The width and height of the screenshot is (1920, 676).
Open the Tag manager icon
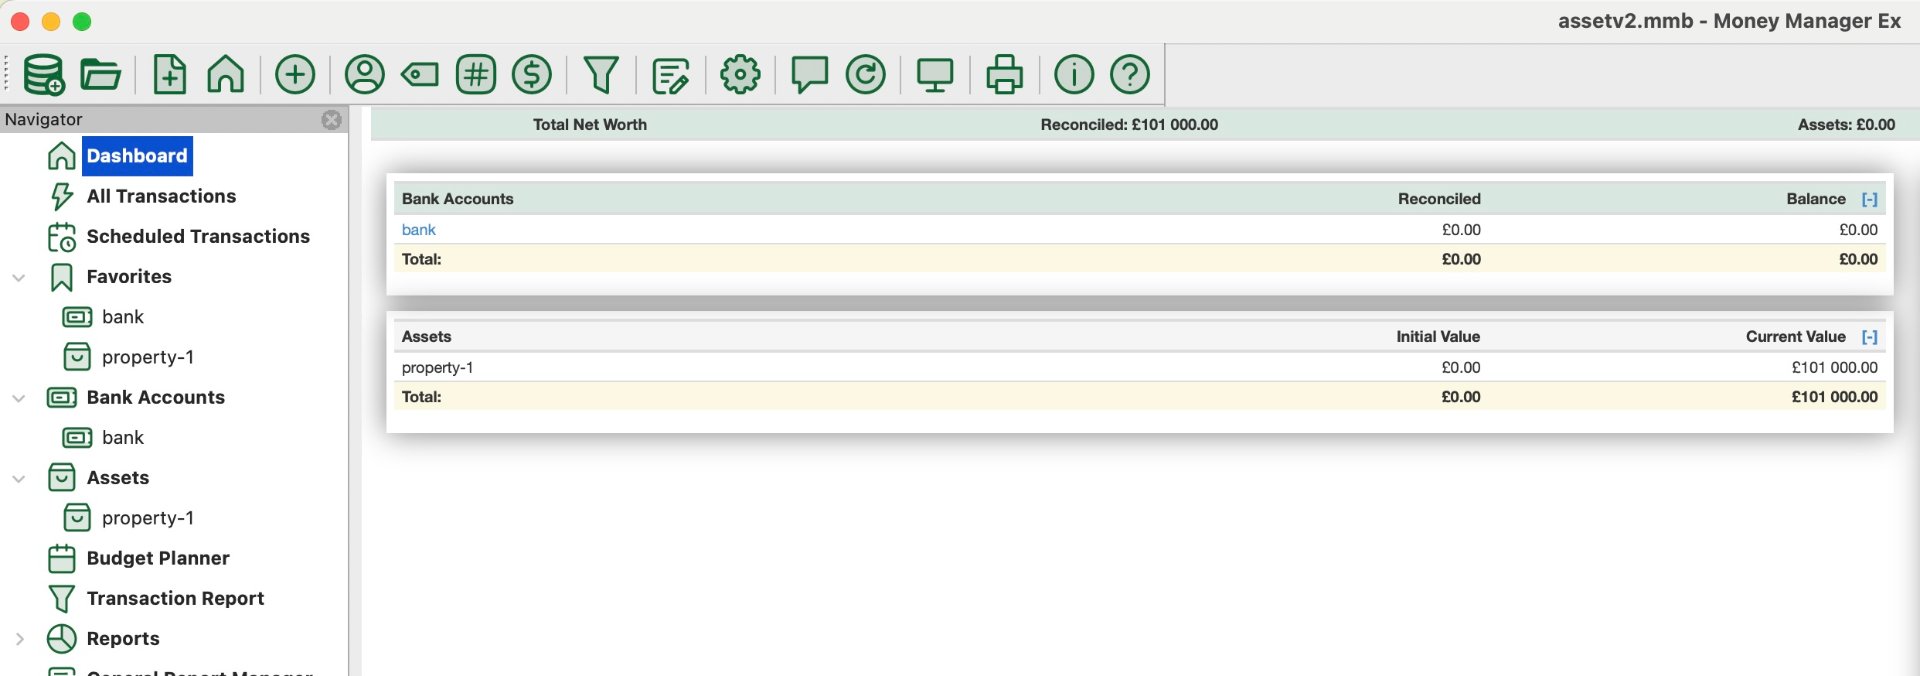(420, 75)
